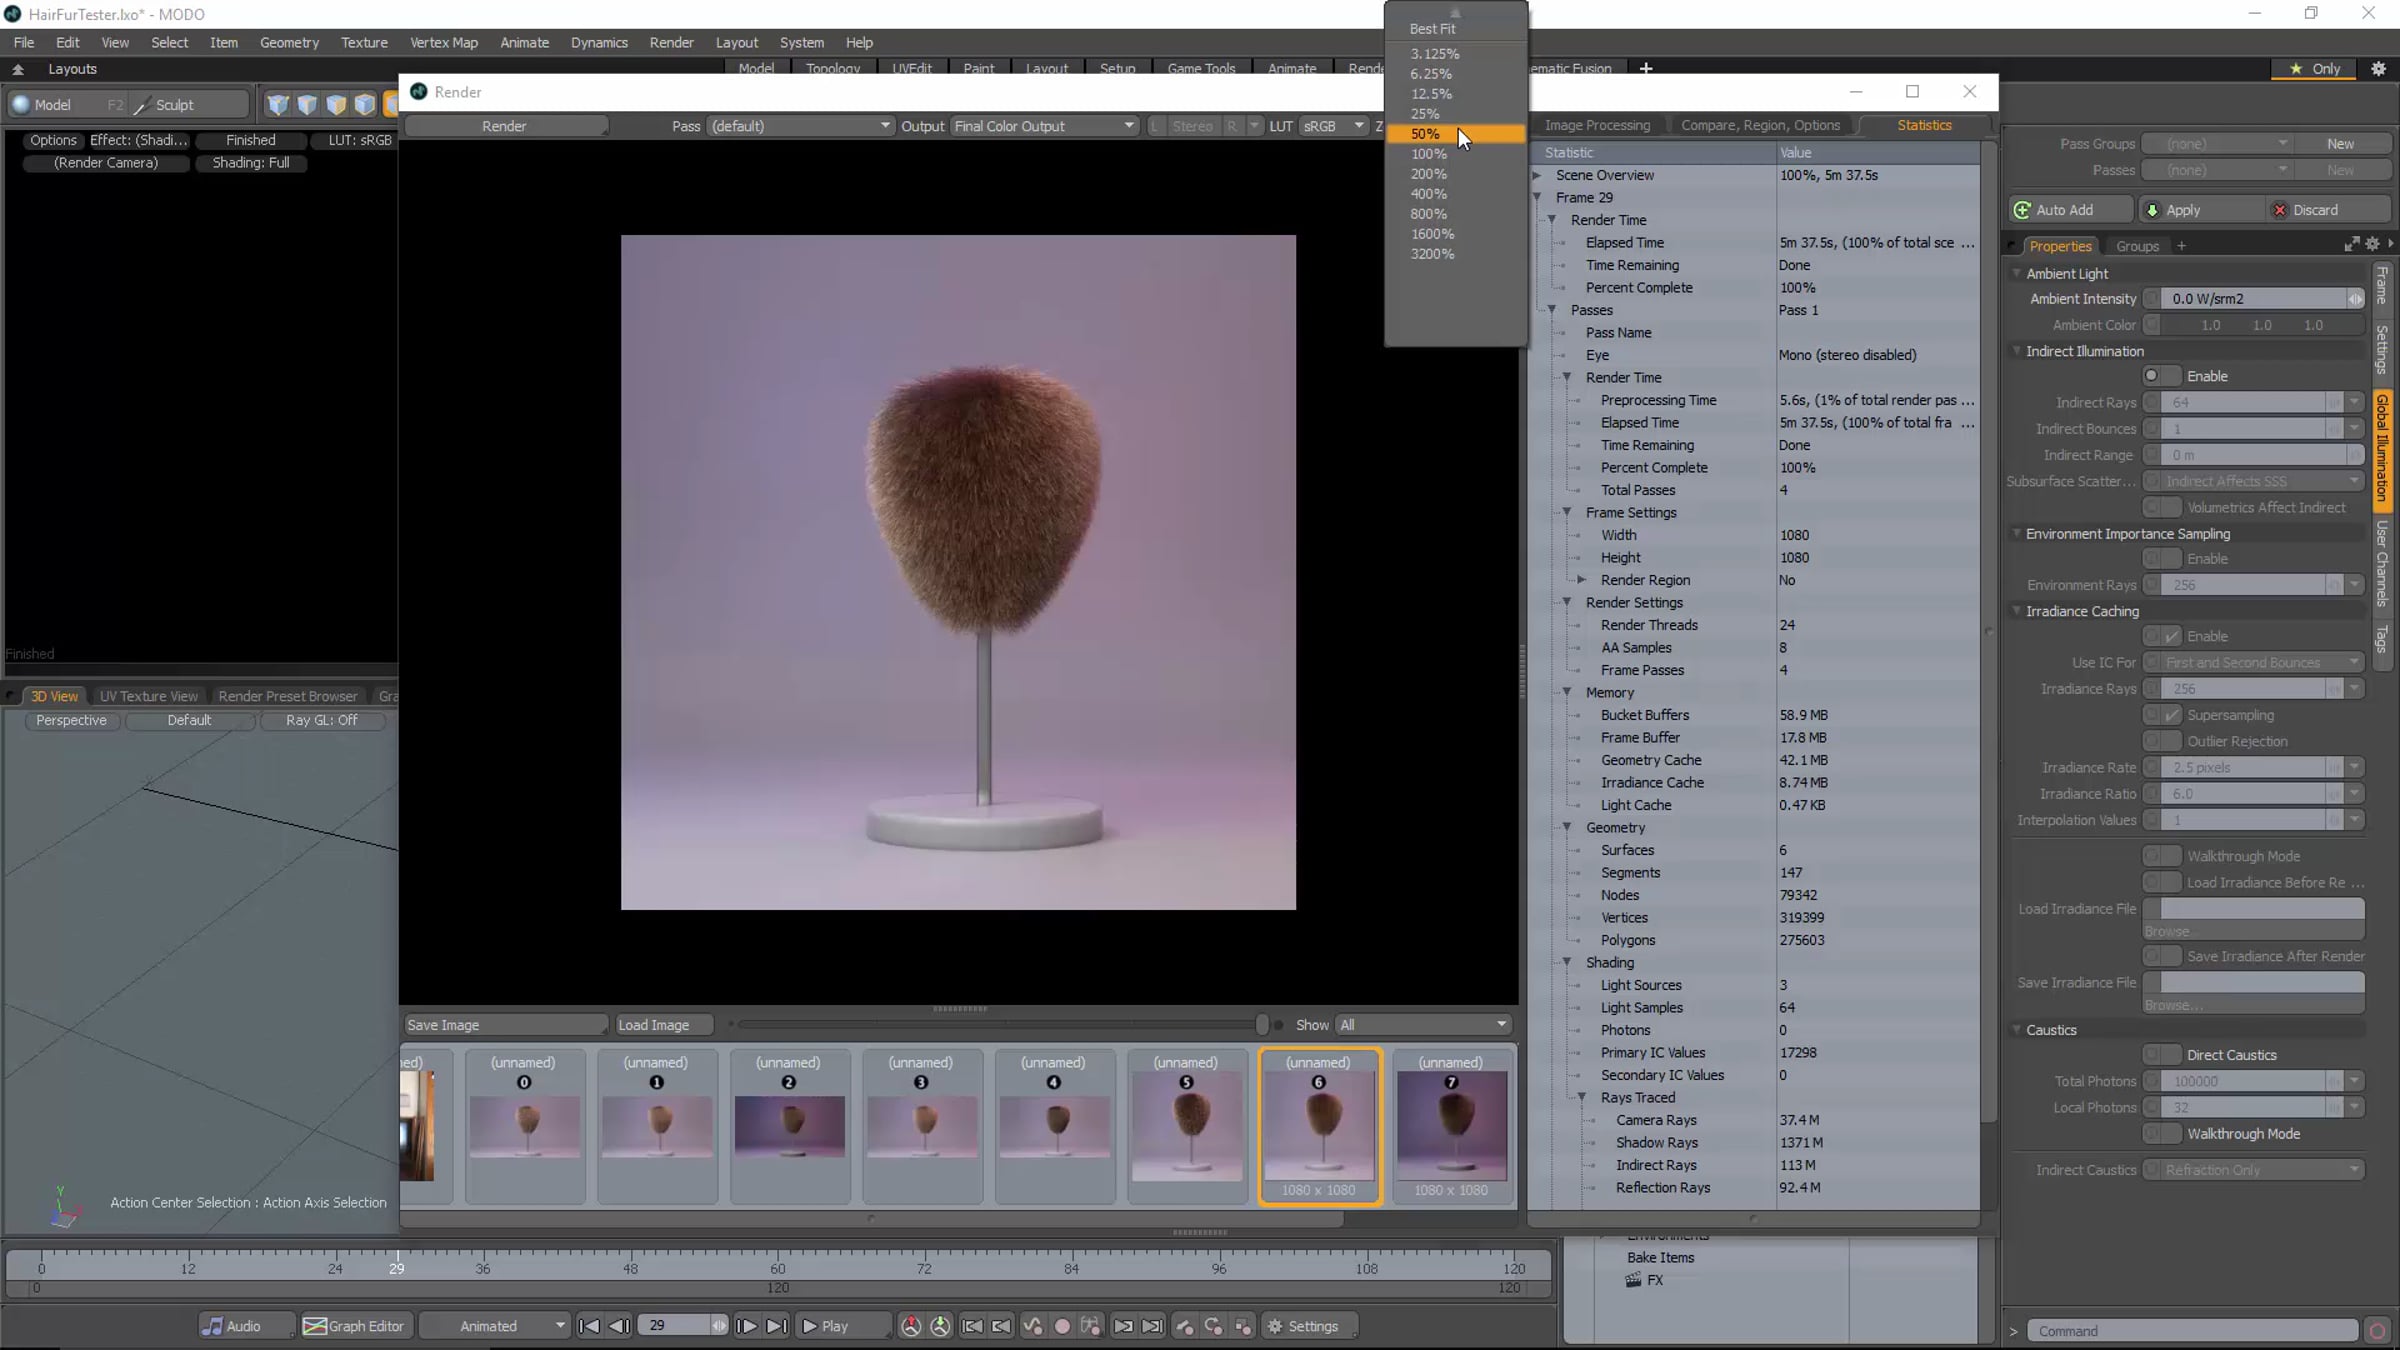This screenshot has height=1350, width=2400.
Task: Go to next keyframe
Action: coord(1123,1326)
